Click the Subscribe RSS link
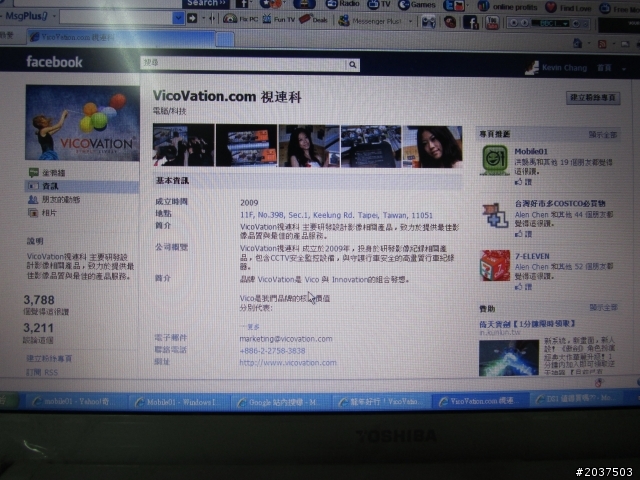Image resolution: width=640 pixels, height=480 pixels. pyautogui.click(x=42, y=372)
